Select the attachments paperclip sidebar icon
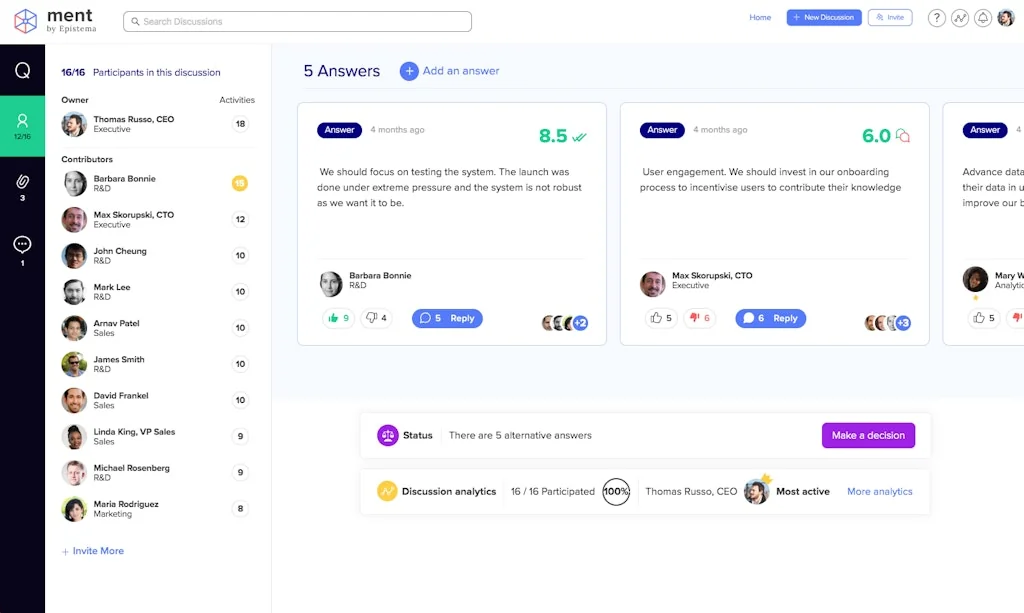 (x=22, y=185)
